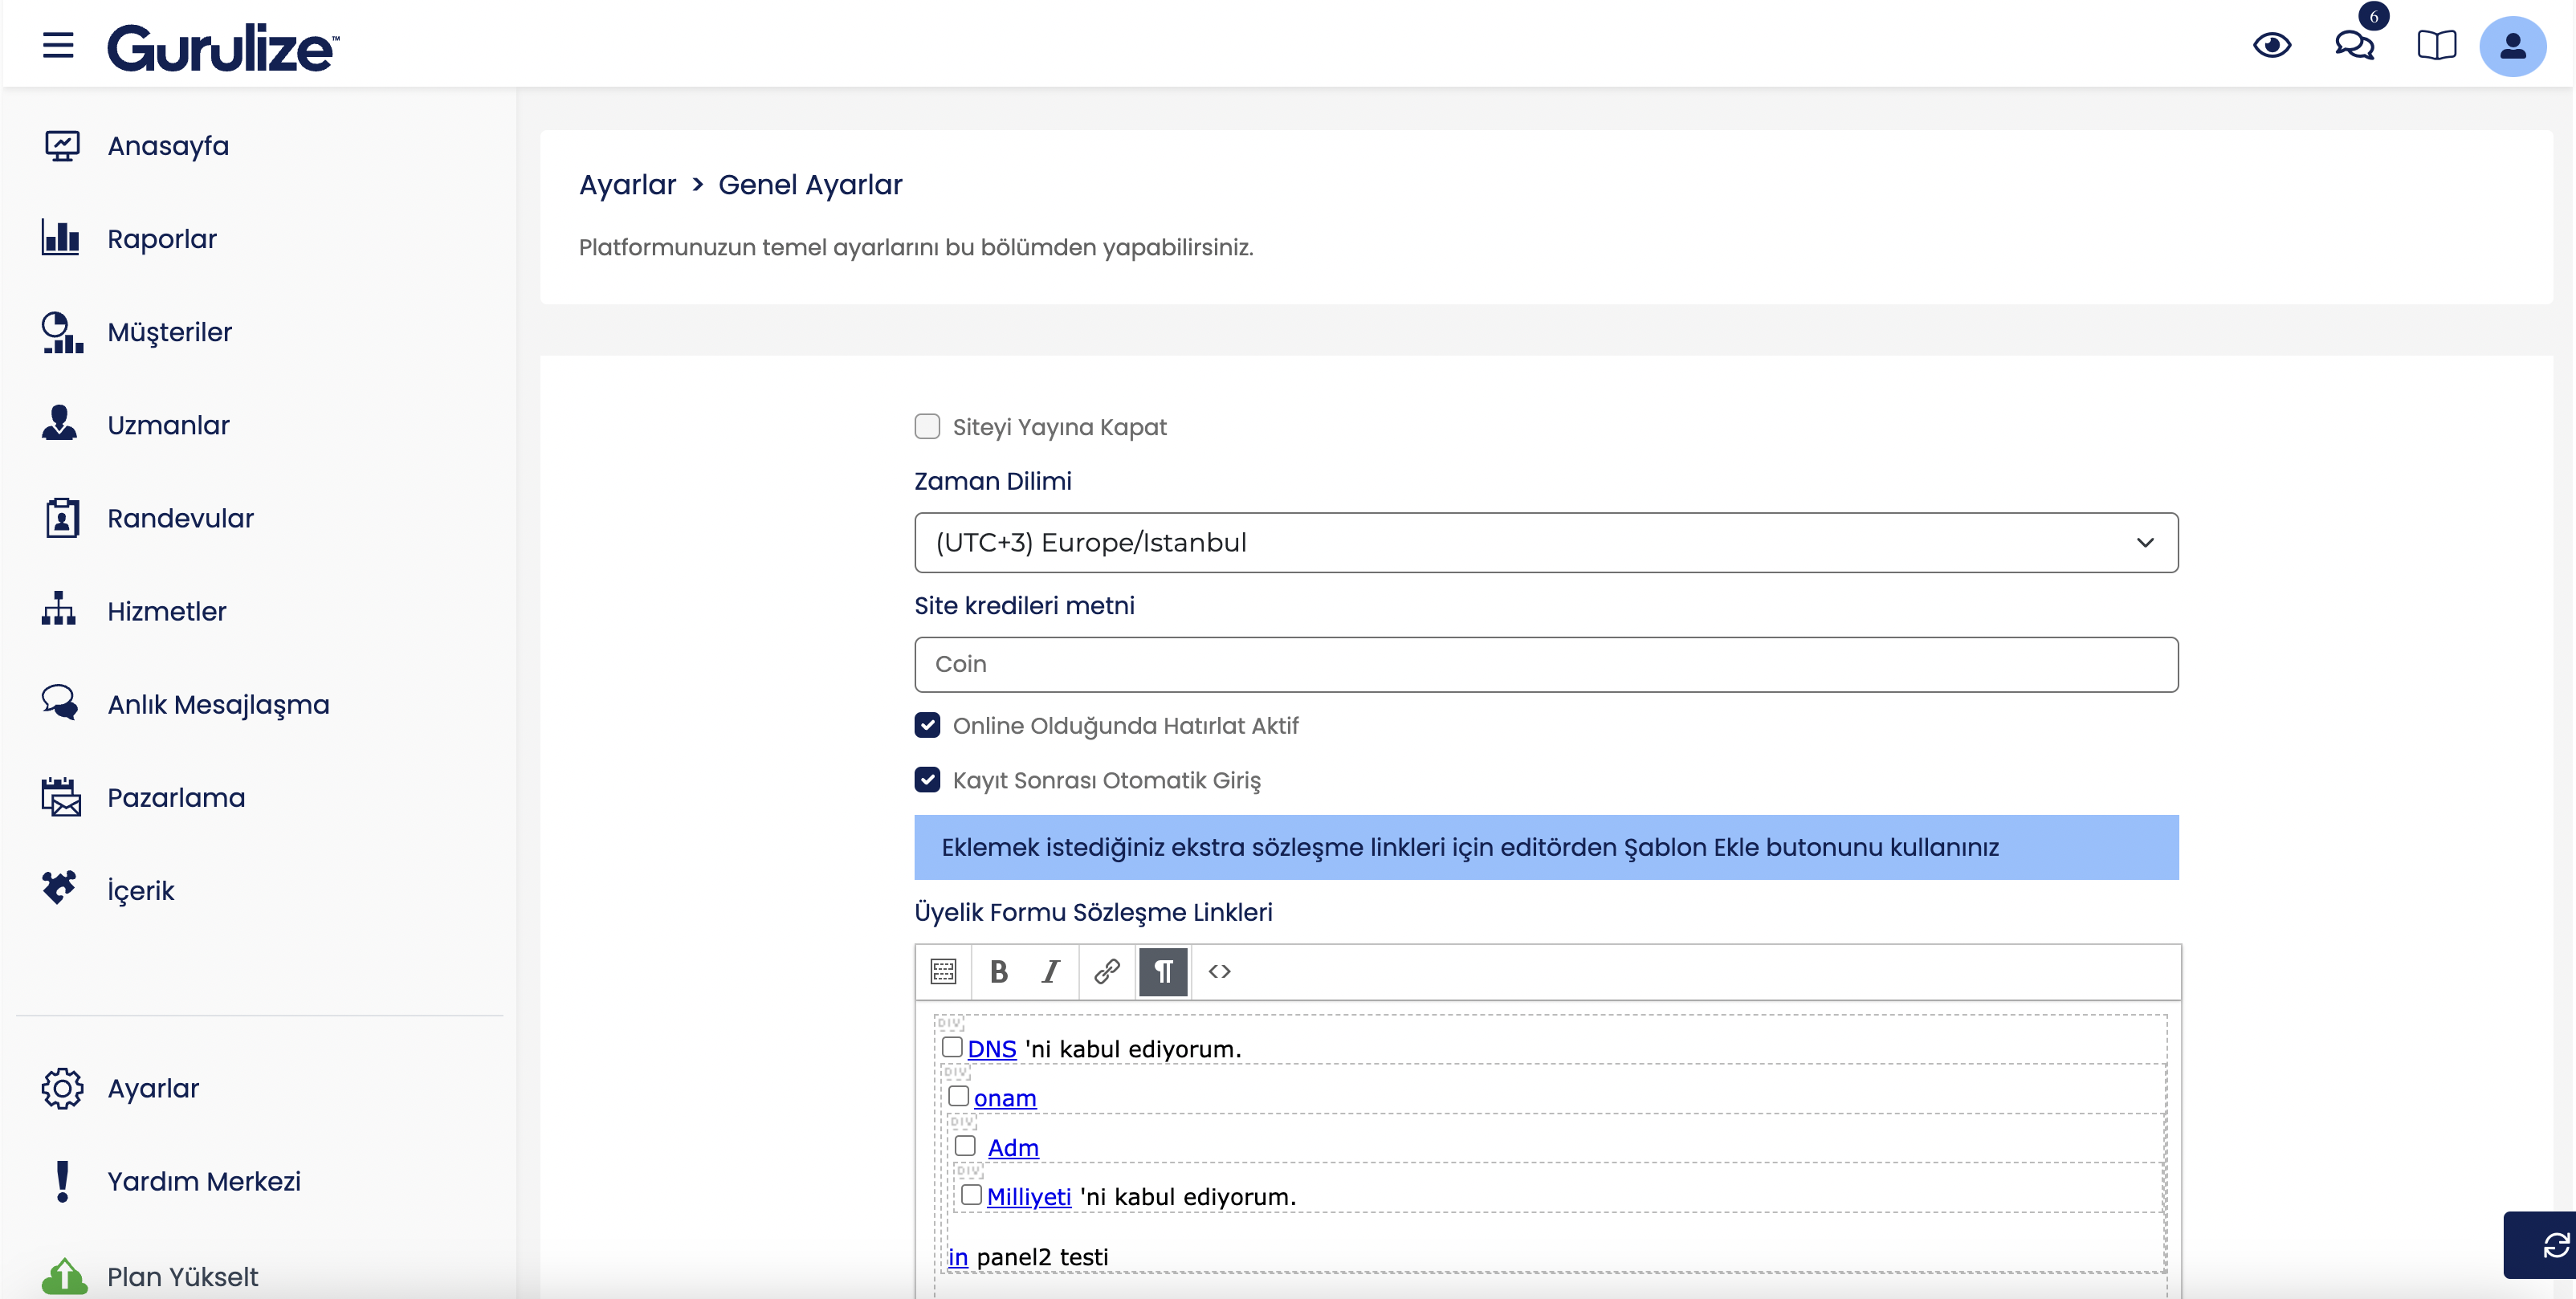Image resolution: width=2576 pixels, height=1299 pixels.
Task: Uncheck Online Olduğunda Hatırlat Aktif
Action: (927, 726)
